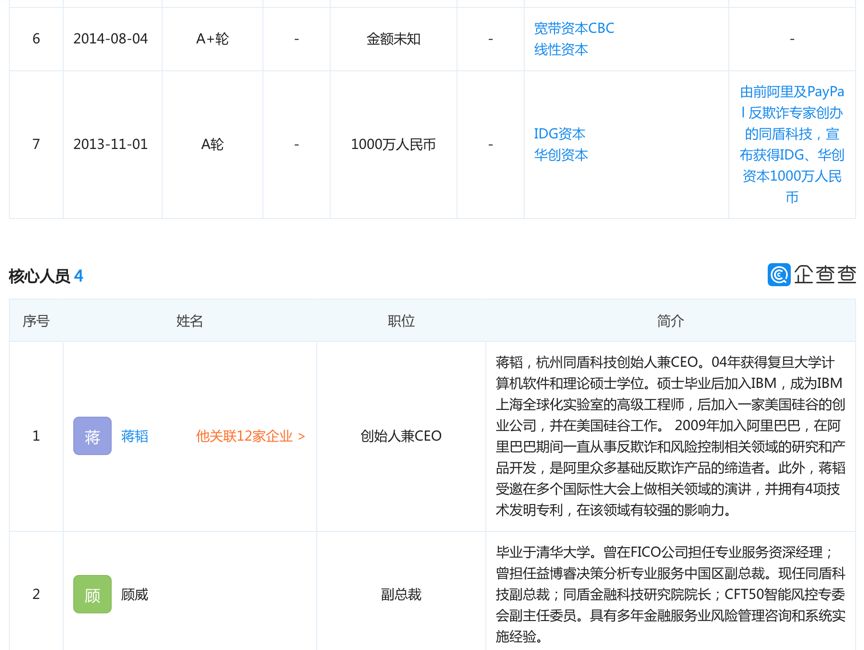864x650 pixels.
Task: Select 顾威's biography paragraph
Action: click(x=670, y=594)
